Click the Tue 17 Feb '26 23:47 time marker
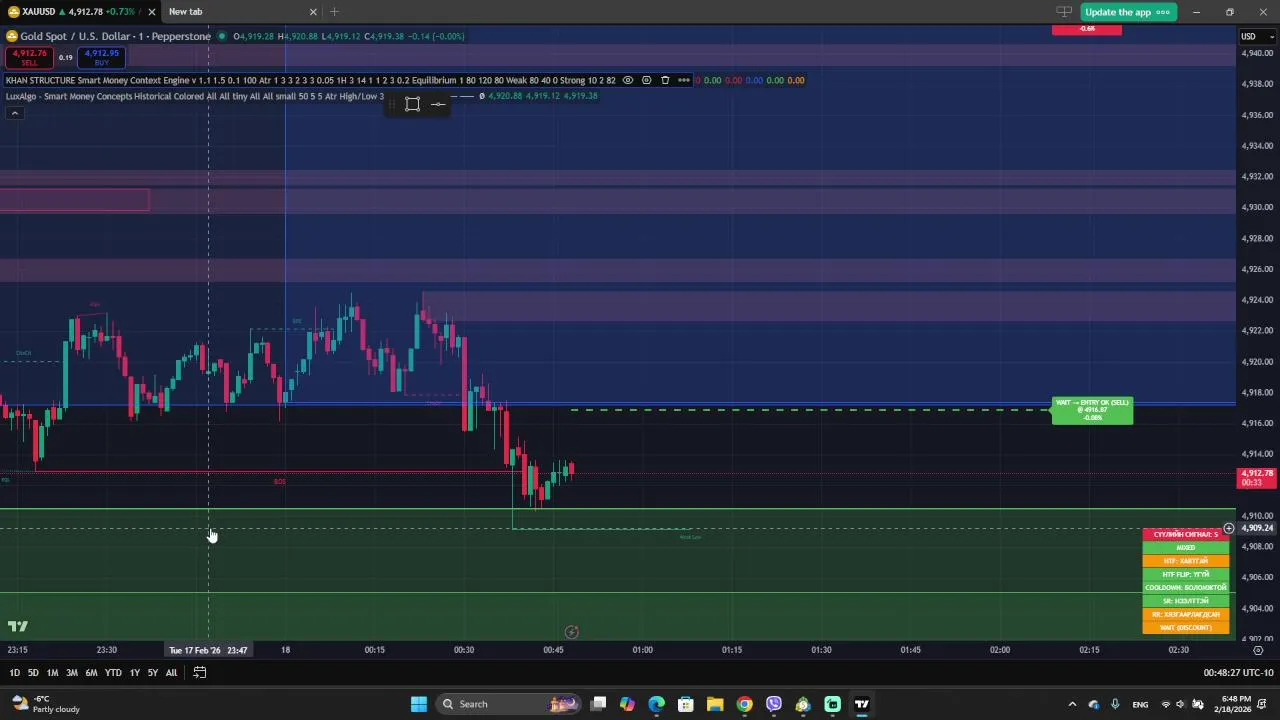 208,650
